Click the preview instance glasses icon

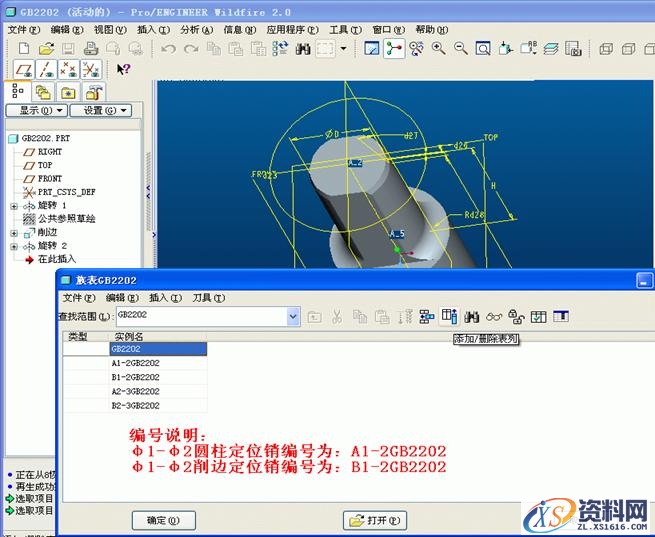pyautogui.click(x=494, y=317)
